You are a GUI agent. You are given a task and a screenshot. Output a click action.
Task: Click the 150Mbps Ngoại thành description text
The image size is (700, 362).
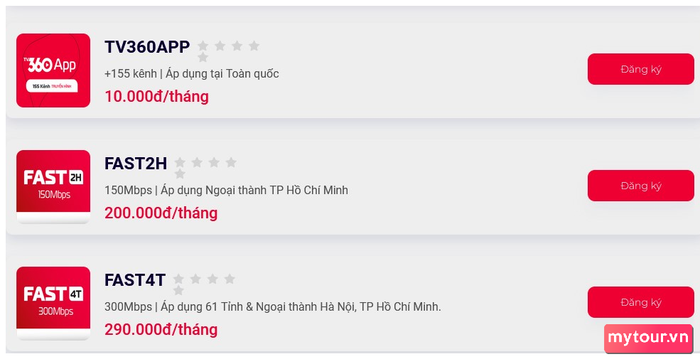tap(226, 191)
